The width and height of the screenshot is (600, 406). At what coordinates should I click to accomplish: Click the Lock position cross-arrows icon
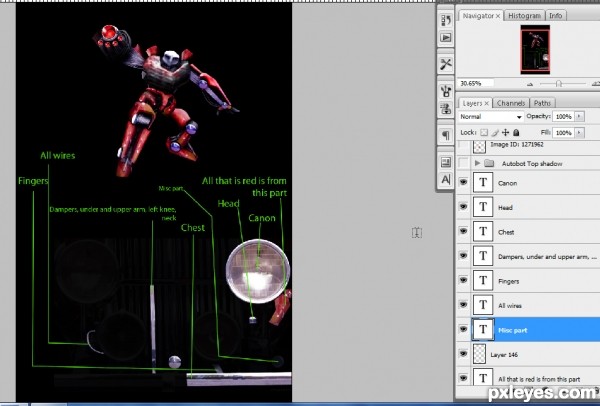pyautogui.click(x=505, y=132)
